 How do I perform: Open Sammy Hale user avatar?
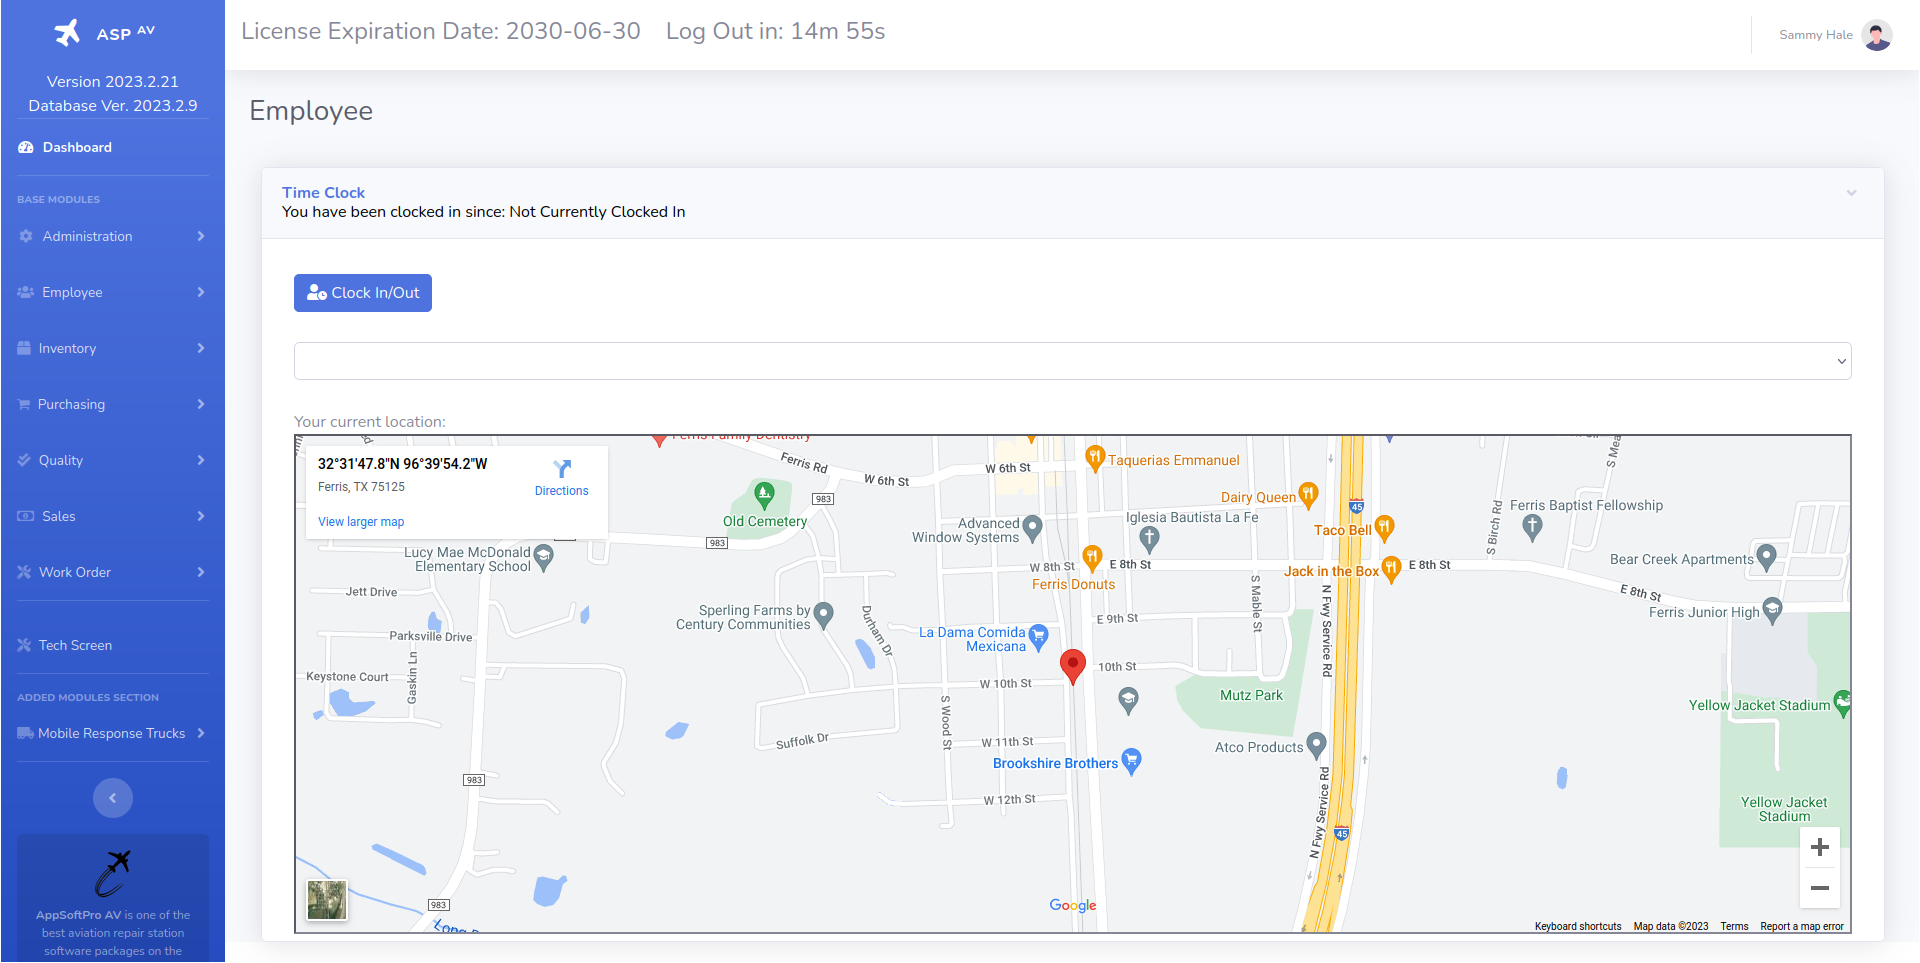(x=1877, y=35)
